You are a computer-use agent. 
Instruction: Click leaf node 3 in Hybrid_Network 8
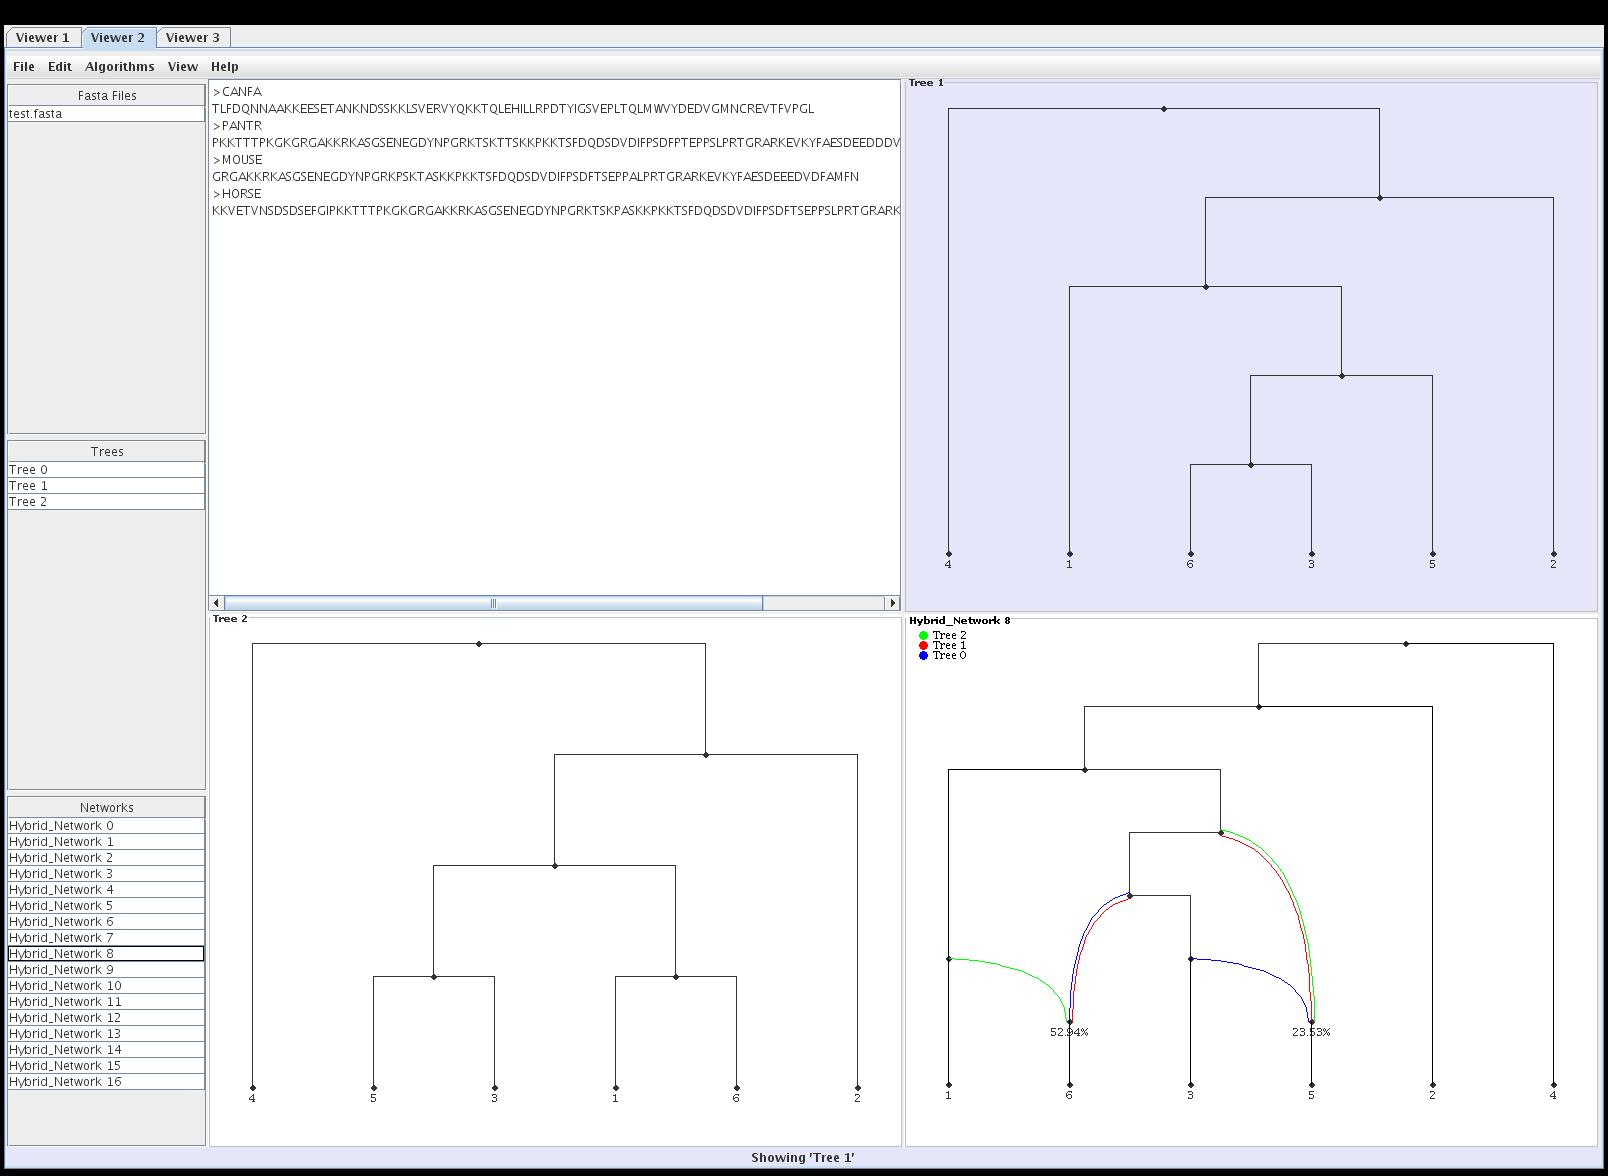click(1191, 1085)
